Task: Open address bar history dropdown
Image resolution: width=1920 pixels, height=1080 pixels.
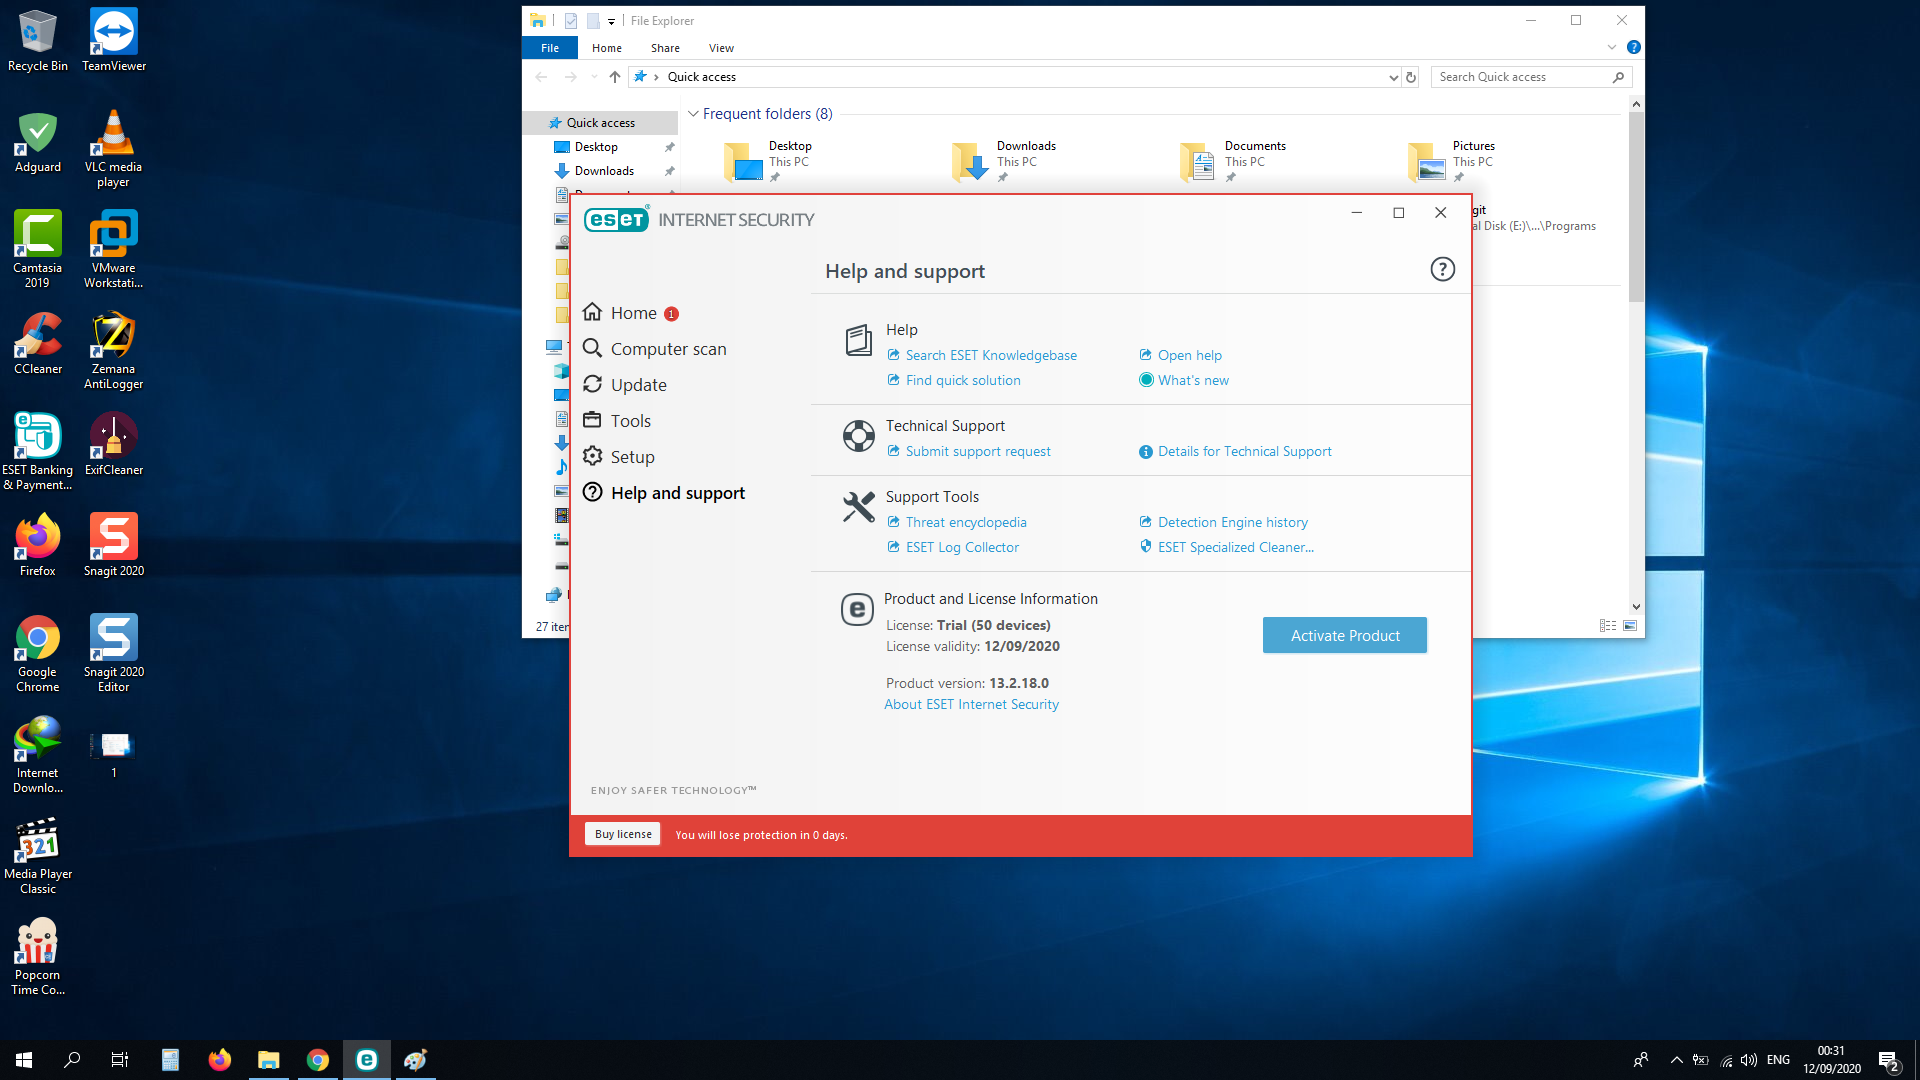Action: coord(1393,77)
